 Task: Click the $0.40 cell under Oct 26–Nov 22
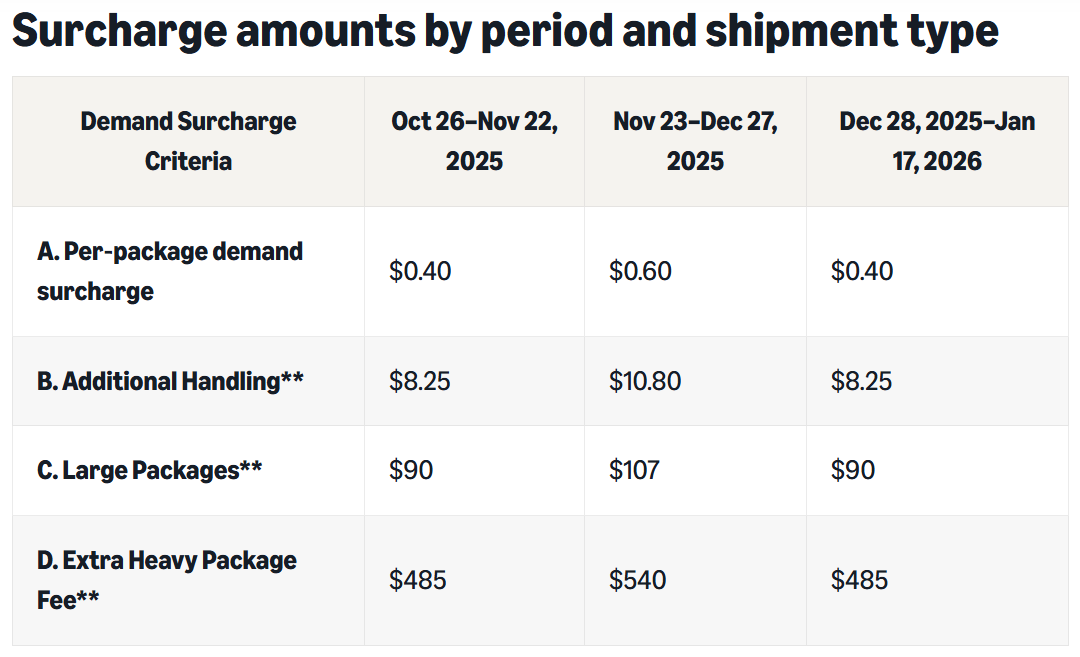click(x=420, y=271)
